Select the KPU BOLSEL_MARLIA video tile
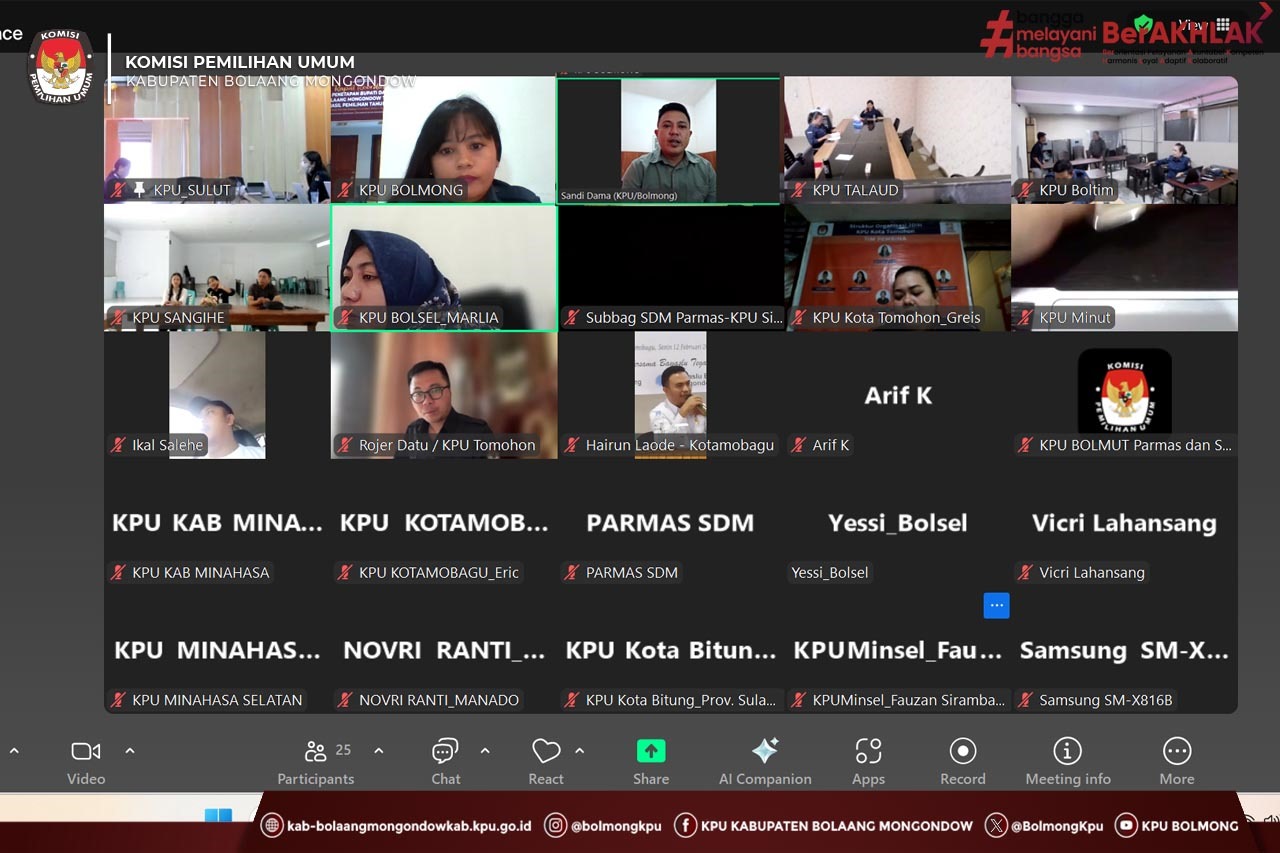Image resolution: width=1280 pixels, height=853 pixels. coord(444,267)
